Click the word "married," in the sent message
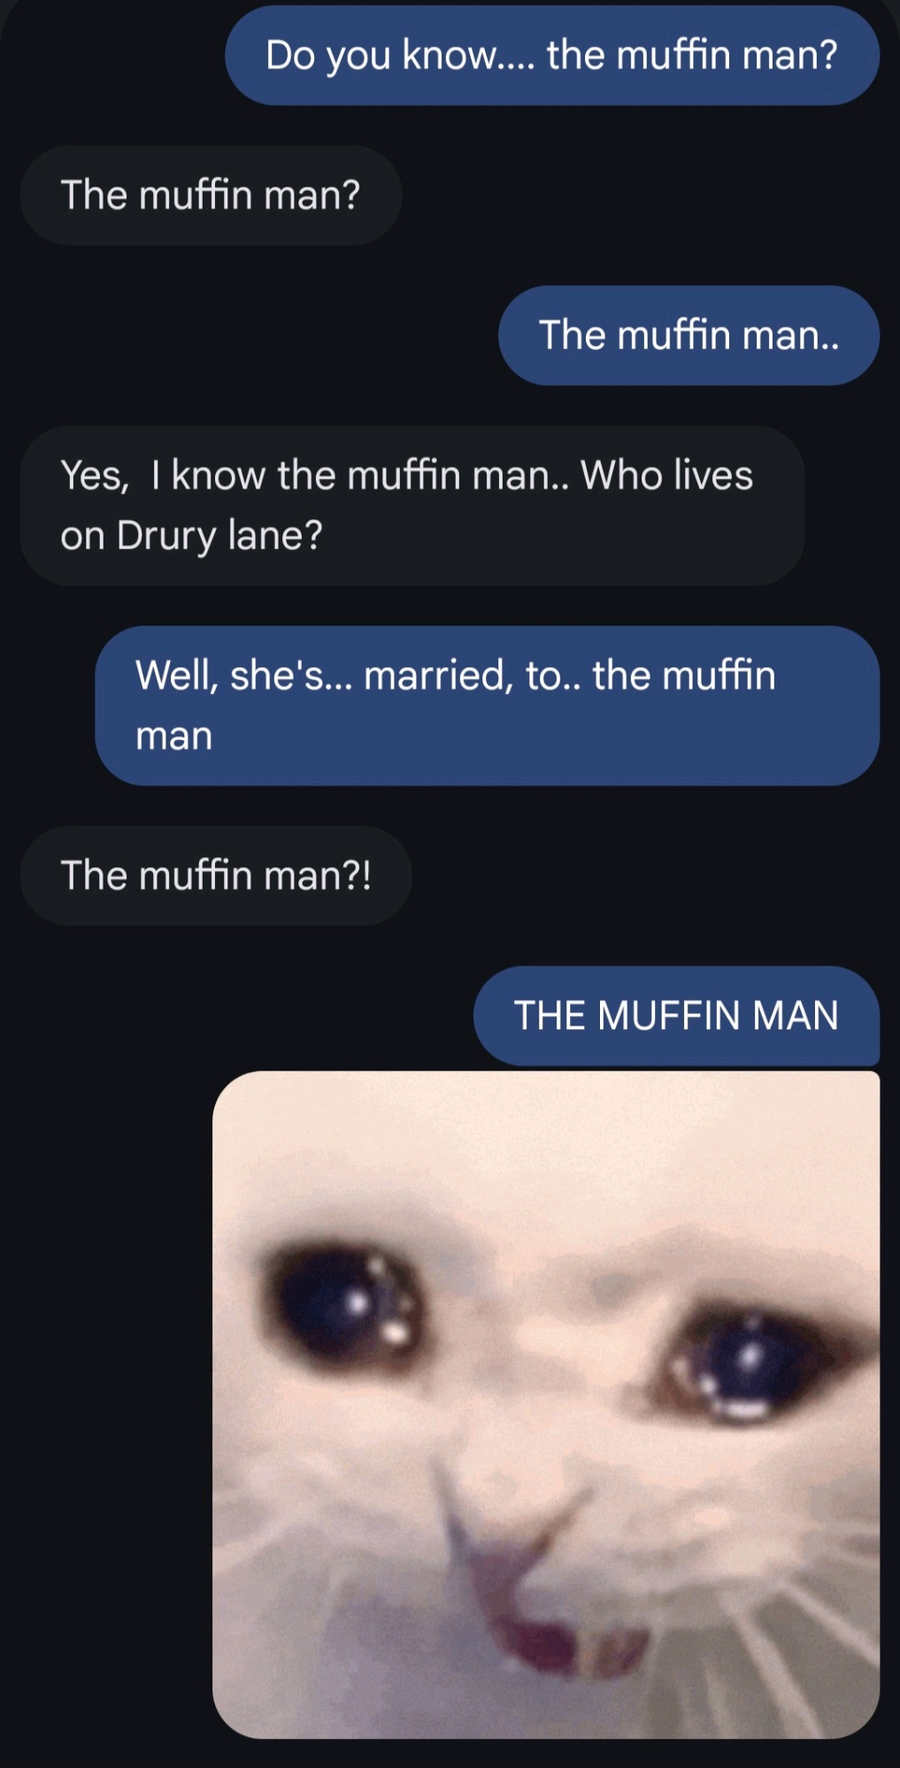This screenshot has height=1768, width=900. coord(439,676)
